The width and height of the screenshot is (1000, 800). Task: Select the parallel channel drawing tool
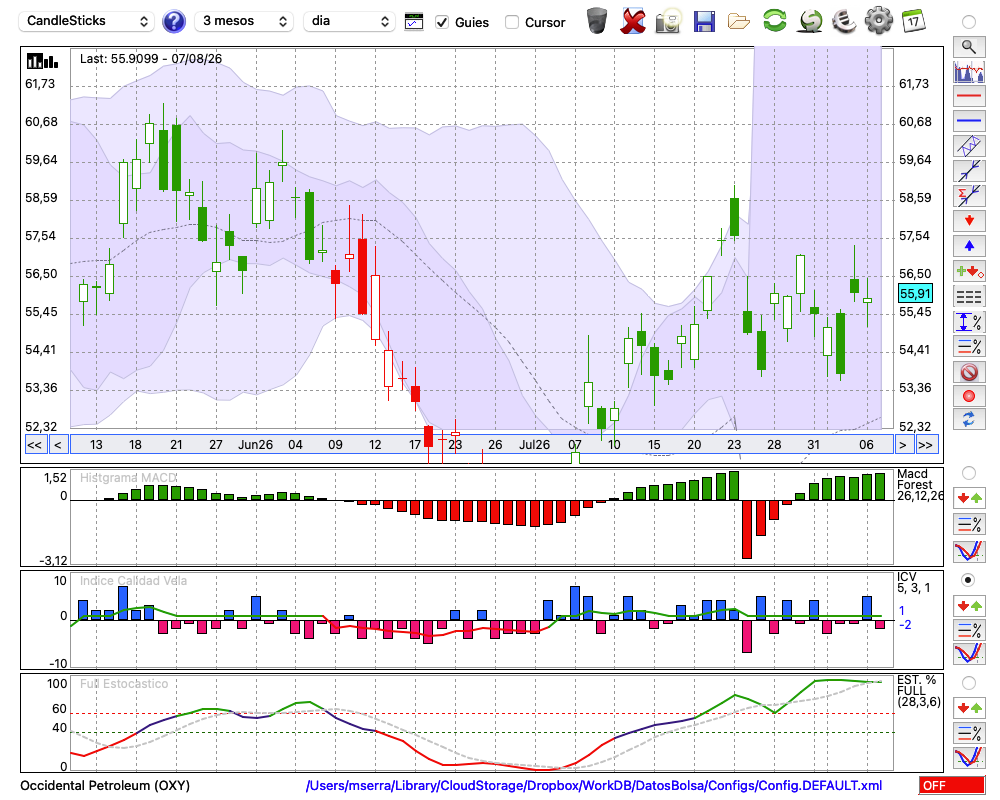click(x=969, y=146)
